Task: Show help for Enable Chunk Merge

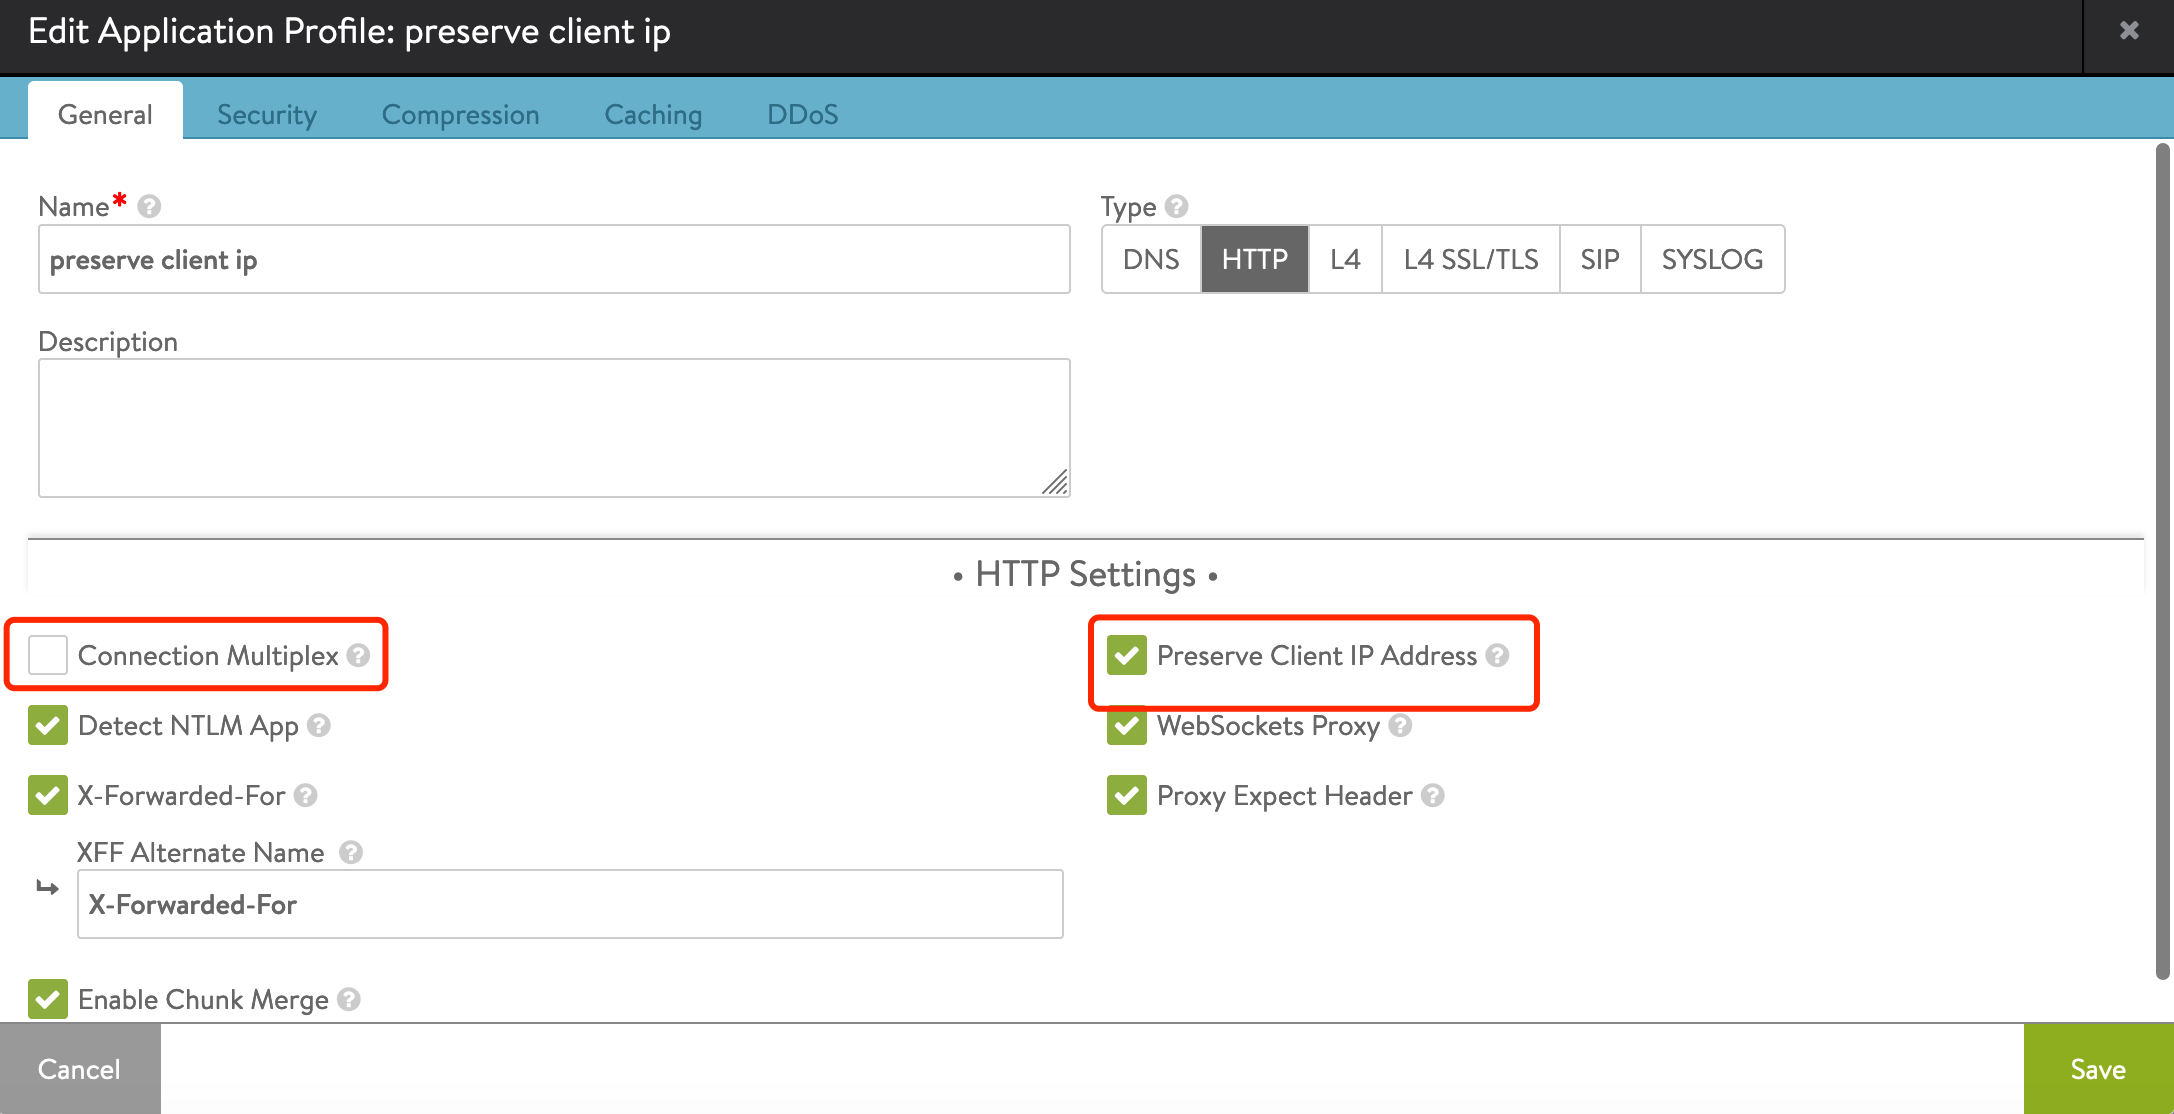Action: 349,999
